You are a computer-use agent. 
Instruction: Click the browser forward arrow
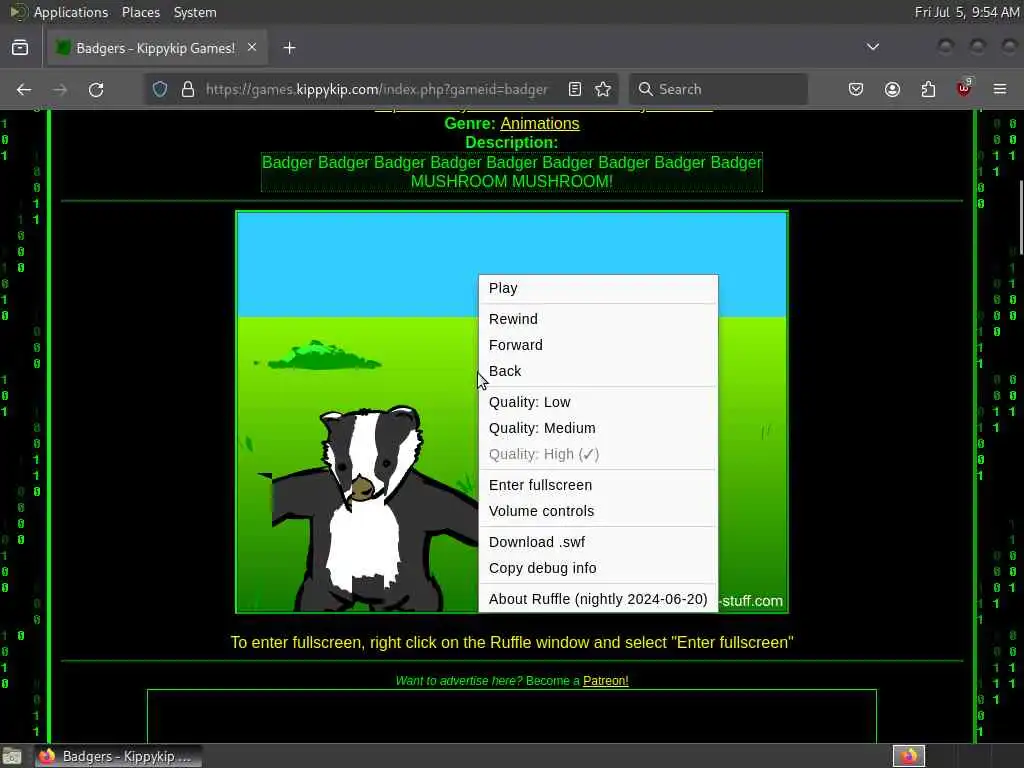pos(59,89)
